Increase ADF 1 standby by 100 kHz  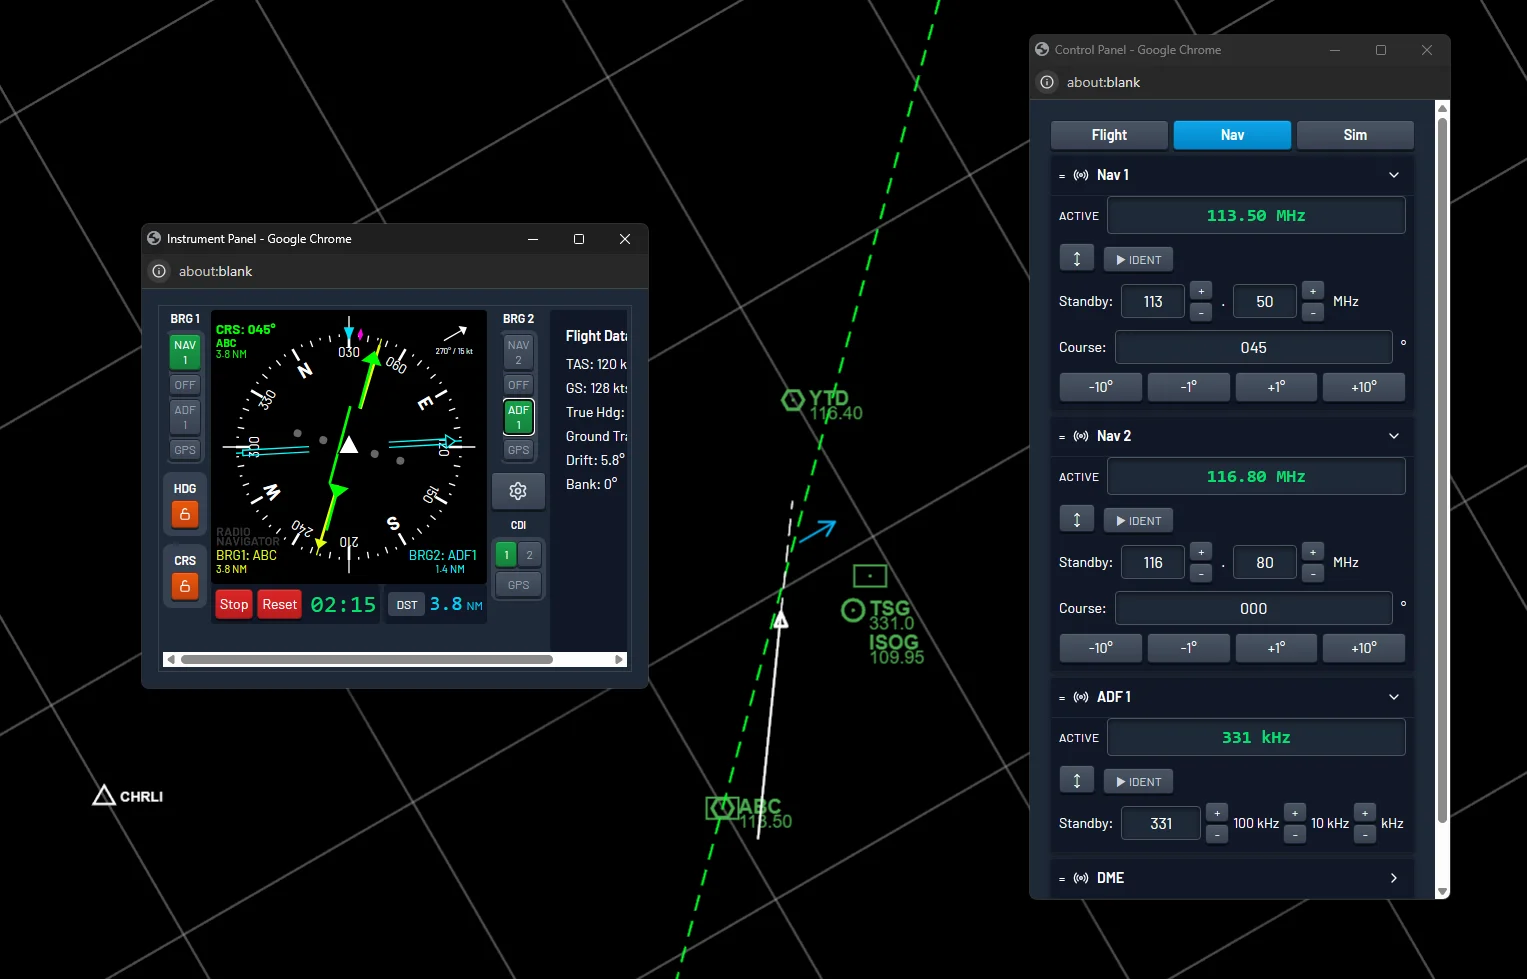(x=1217, y=813)
